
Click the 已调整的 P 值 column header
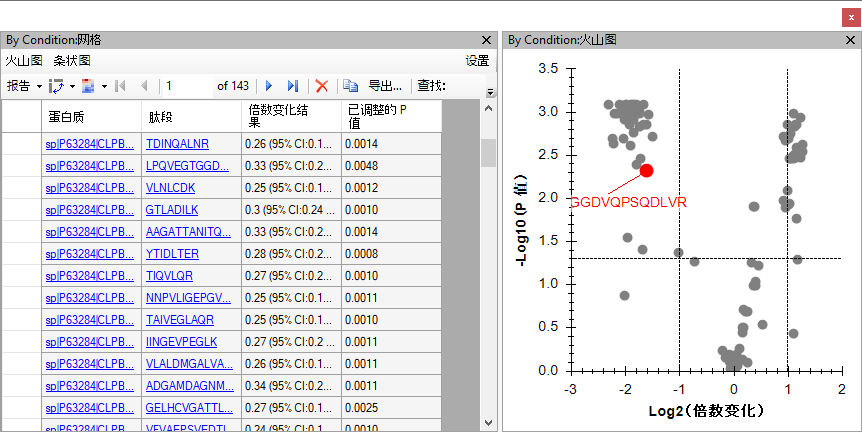click(391, 117)
